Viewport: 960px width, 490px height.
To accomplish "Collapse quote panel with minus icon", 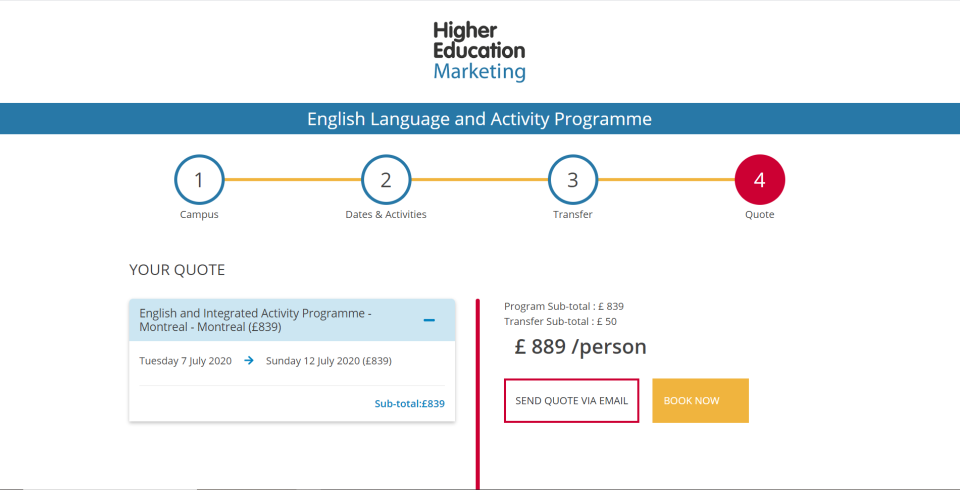I will pyautogui.click(x=429, y=320).
